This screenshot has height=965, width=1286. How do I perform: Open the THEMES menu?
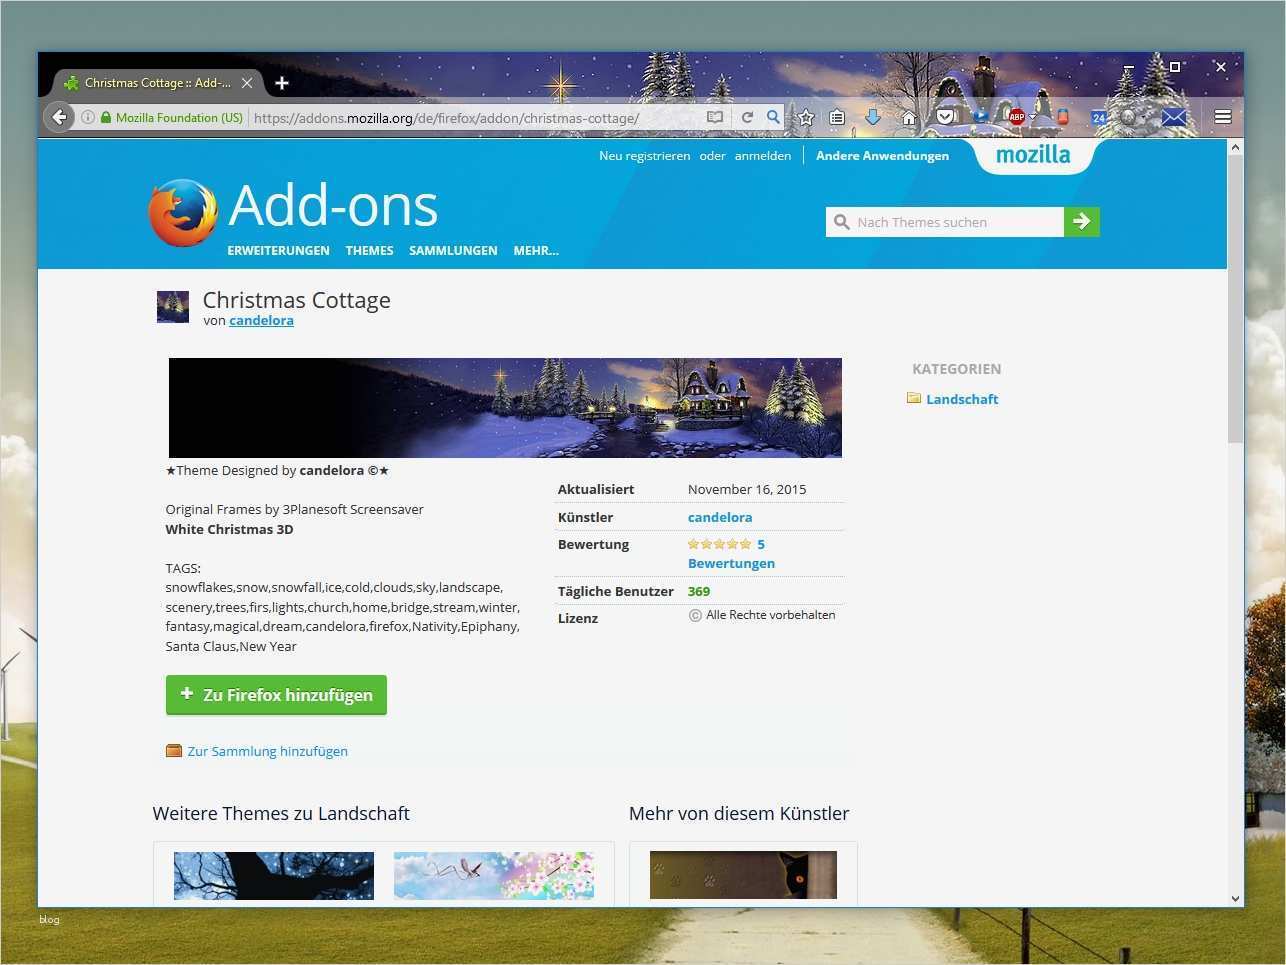pyautogui.click(x=369, y=251)
